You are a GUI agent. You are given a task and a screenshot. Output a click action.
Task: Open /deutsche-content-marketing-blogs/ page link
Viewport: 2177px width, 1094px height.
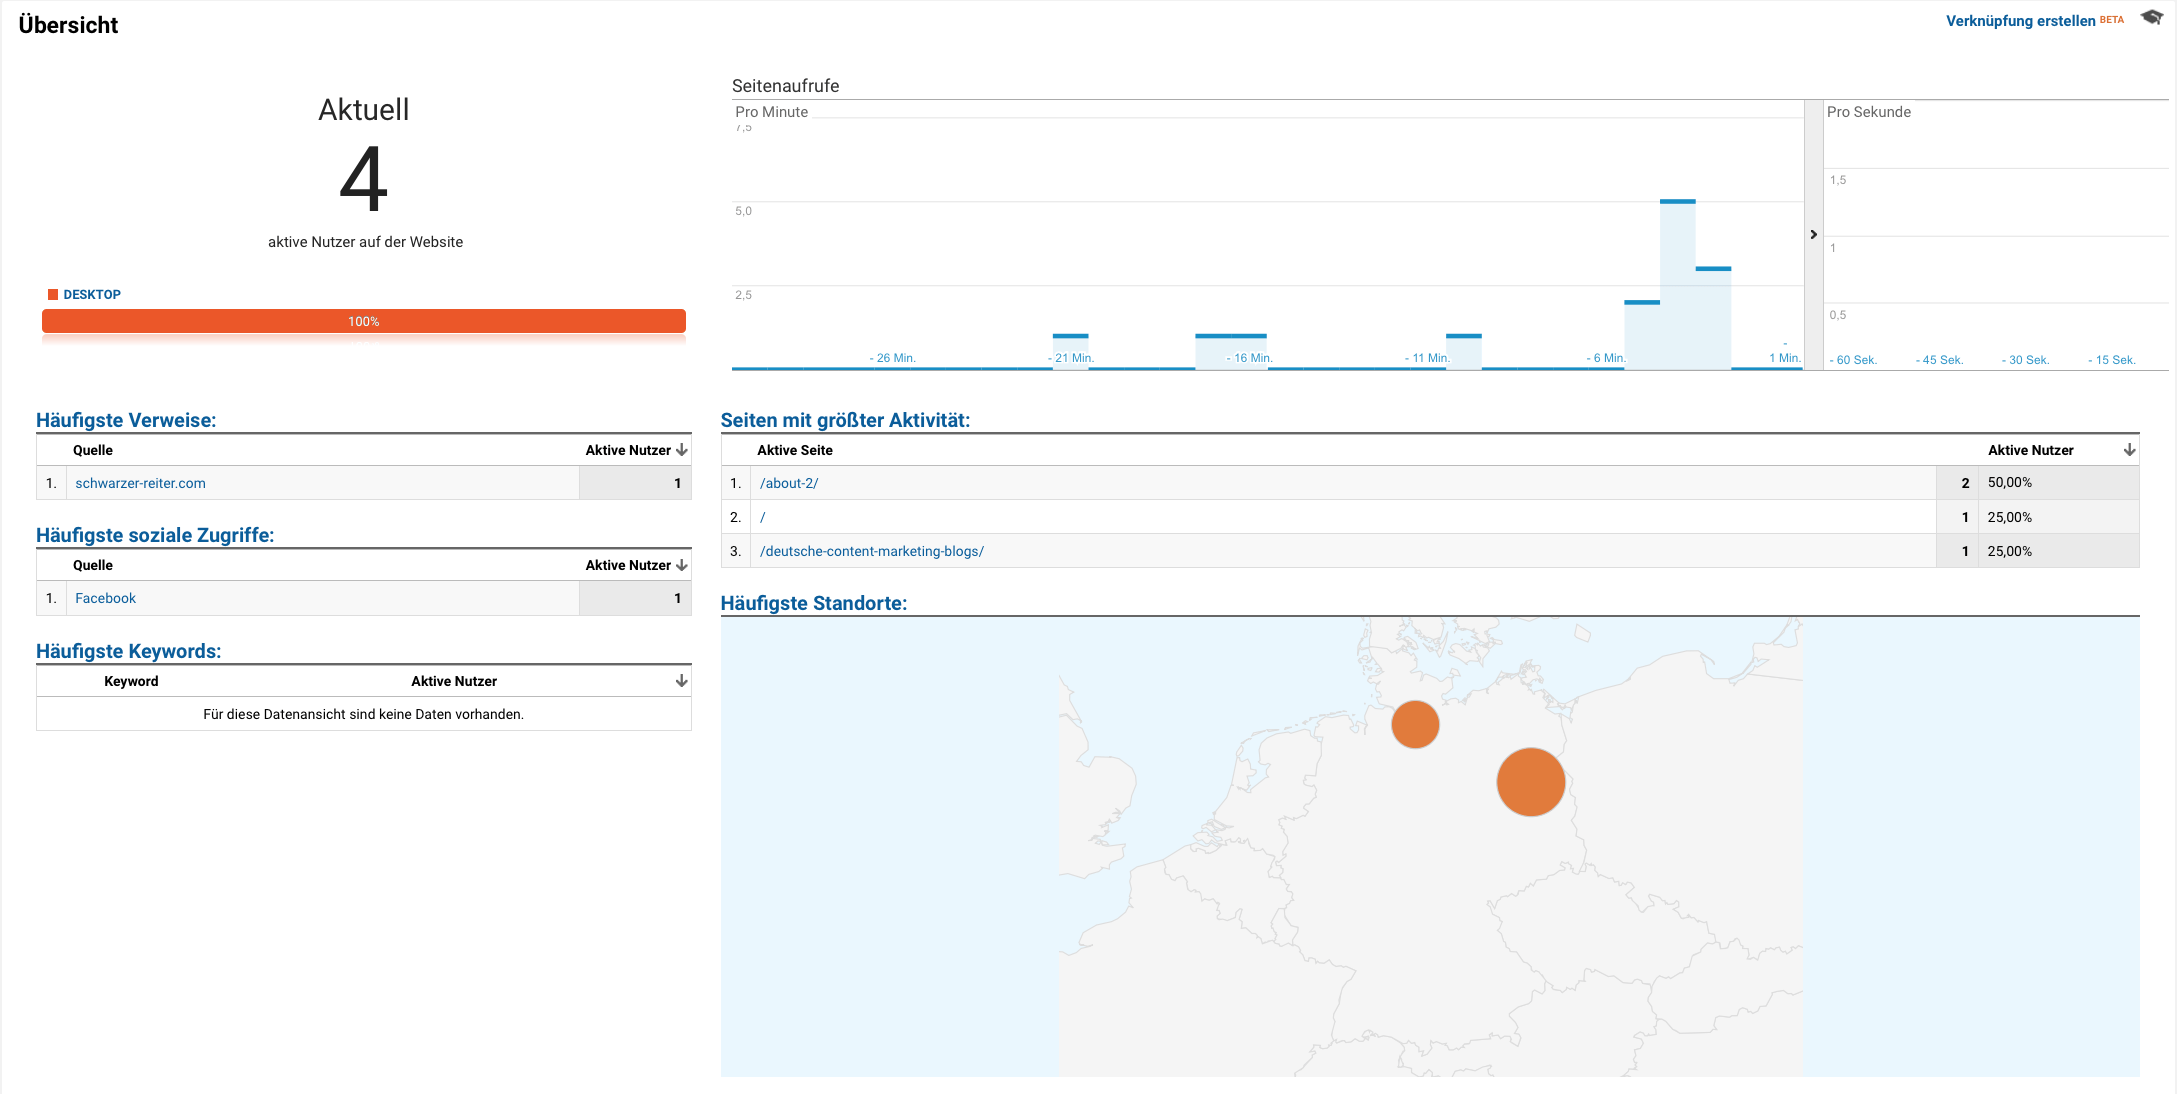(871, 551)
